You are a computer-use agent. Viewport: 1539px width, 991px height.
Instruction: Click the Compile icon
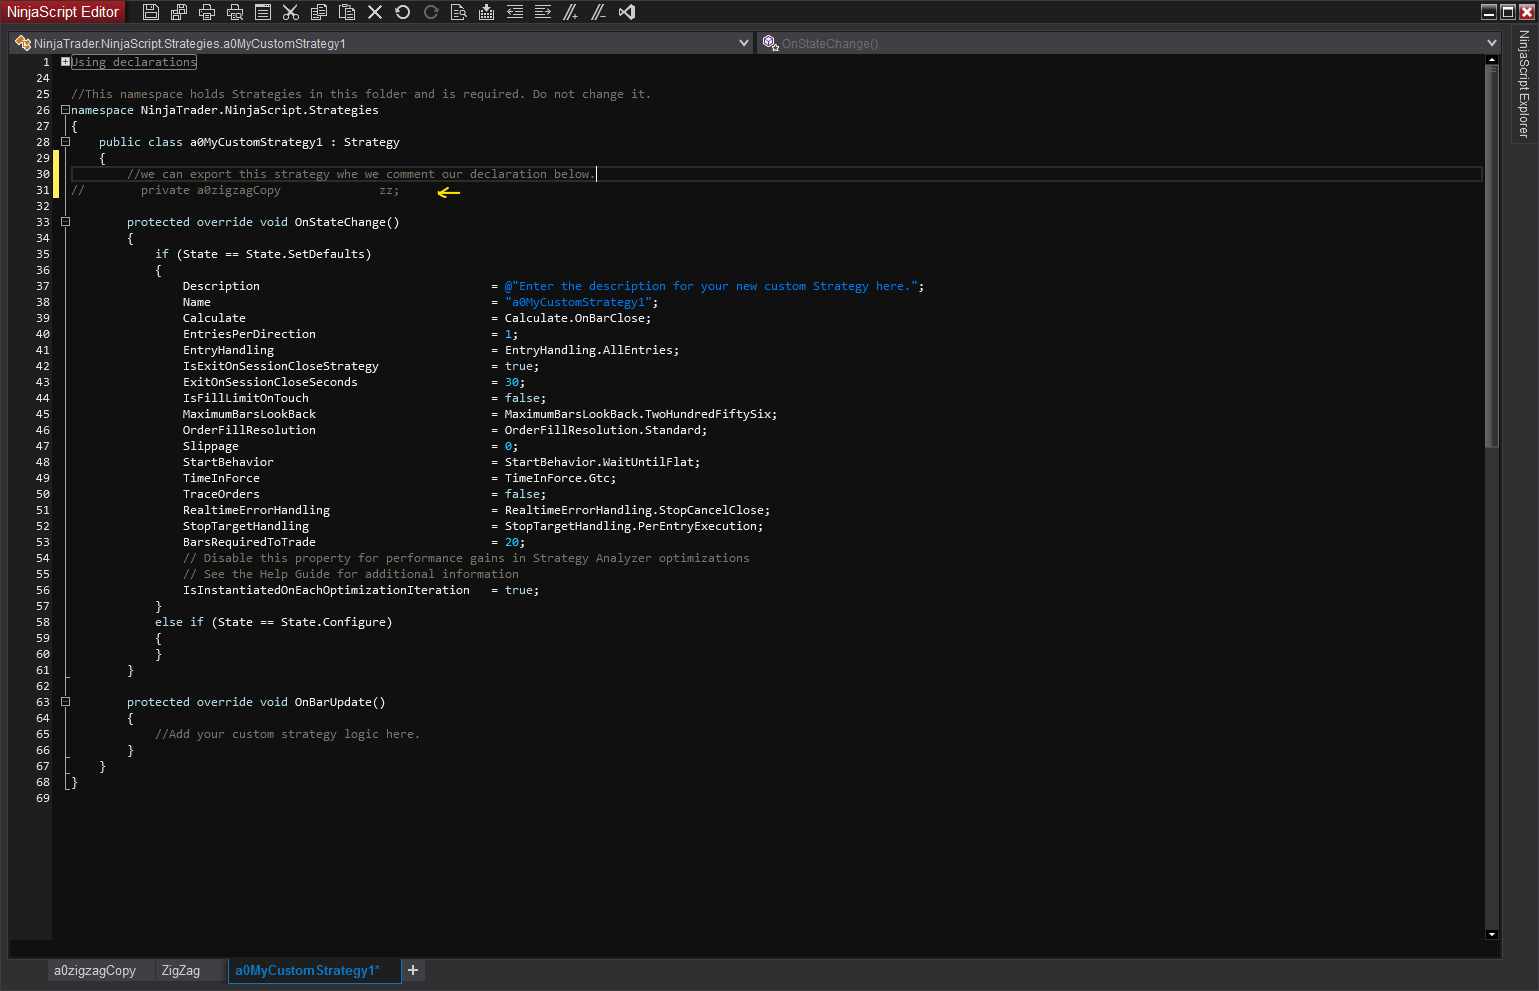(487, 12)
